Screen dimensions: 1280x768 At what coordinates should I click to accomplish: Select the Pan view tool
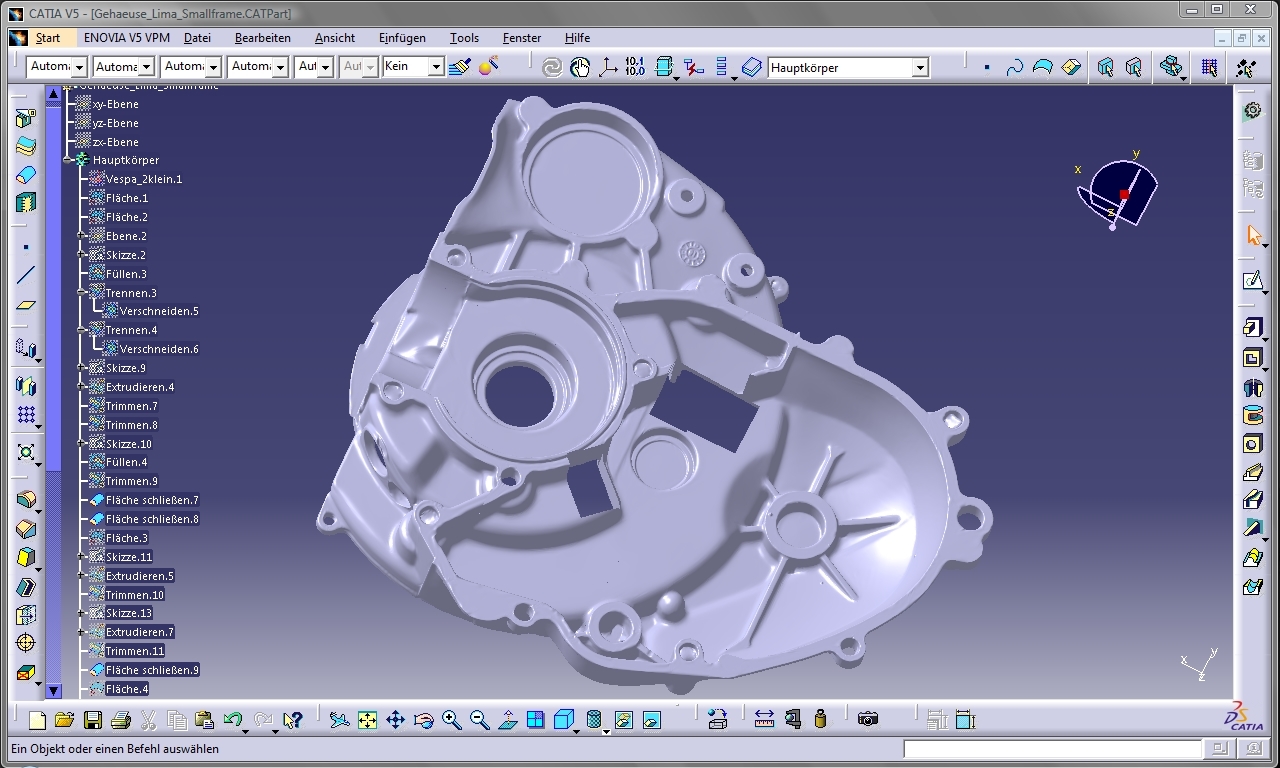click(x=395, y=720)
